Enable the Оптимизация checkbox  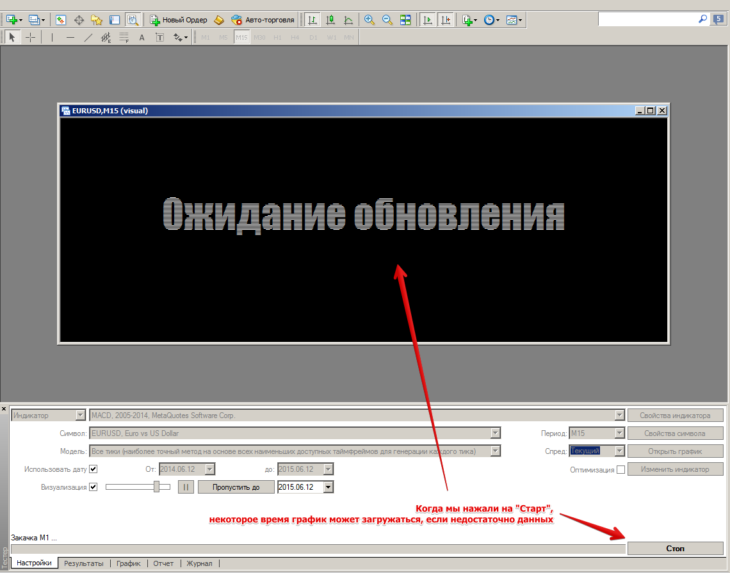tap(621, 469)
